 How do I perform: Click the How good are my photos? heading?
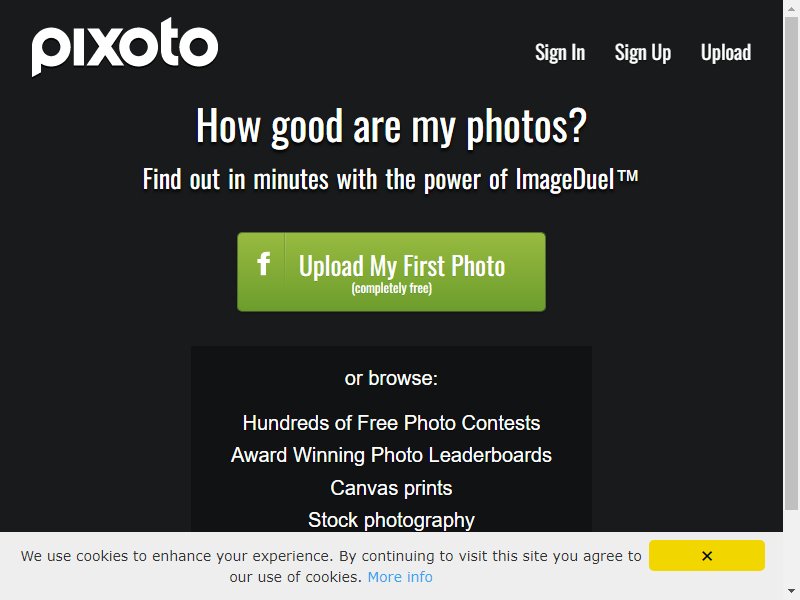point(391,126)
